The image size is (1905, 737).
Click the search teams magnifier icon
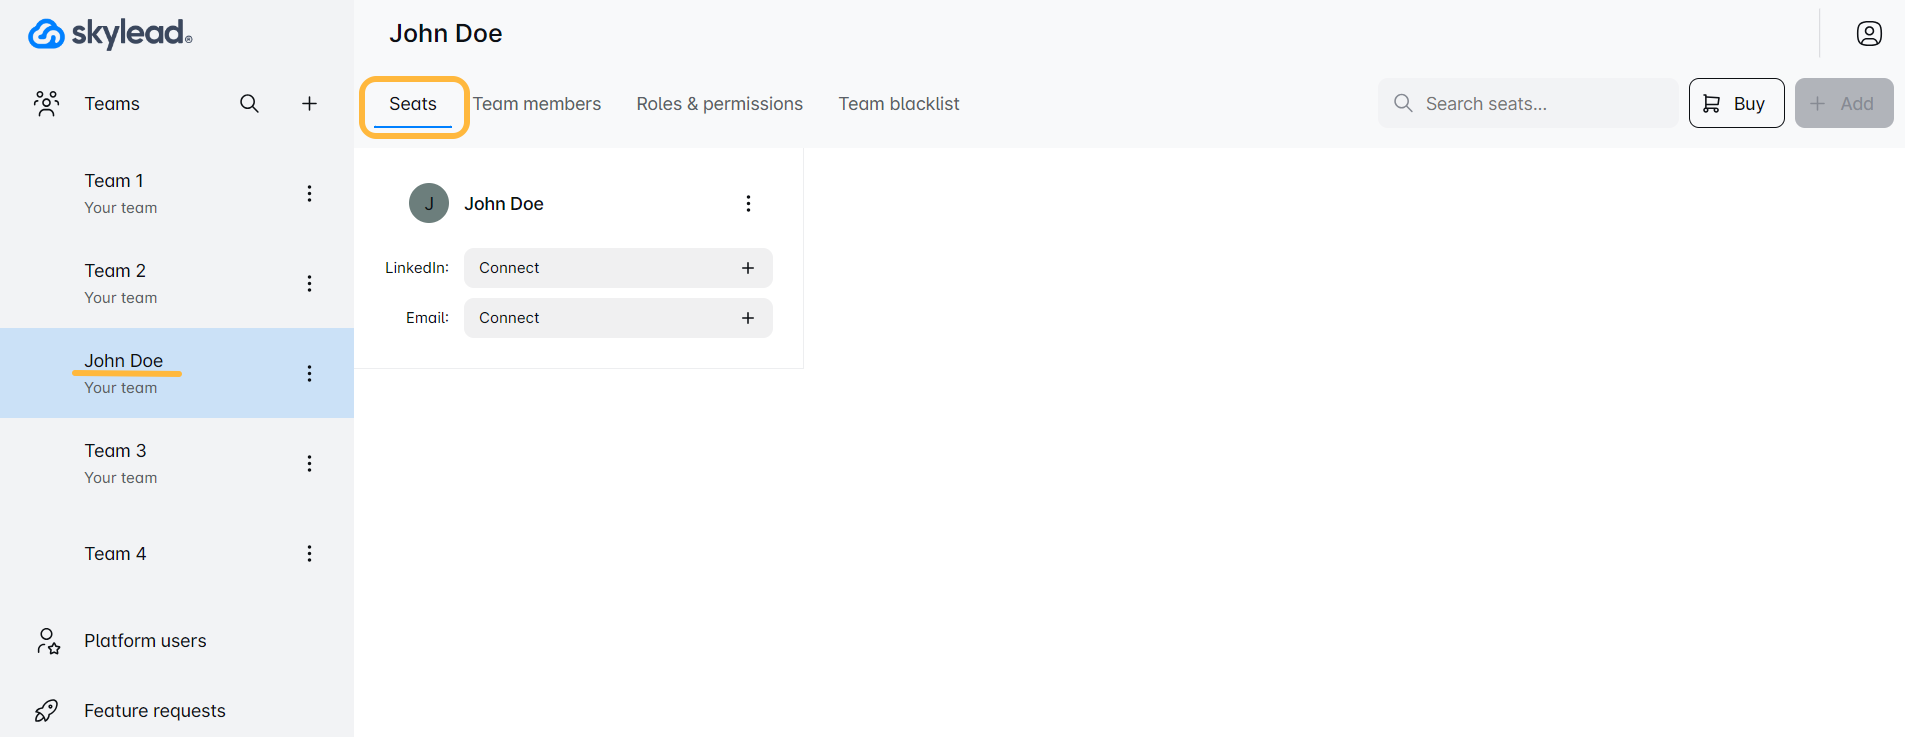click(249, 103)
